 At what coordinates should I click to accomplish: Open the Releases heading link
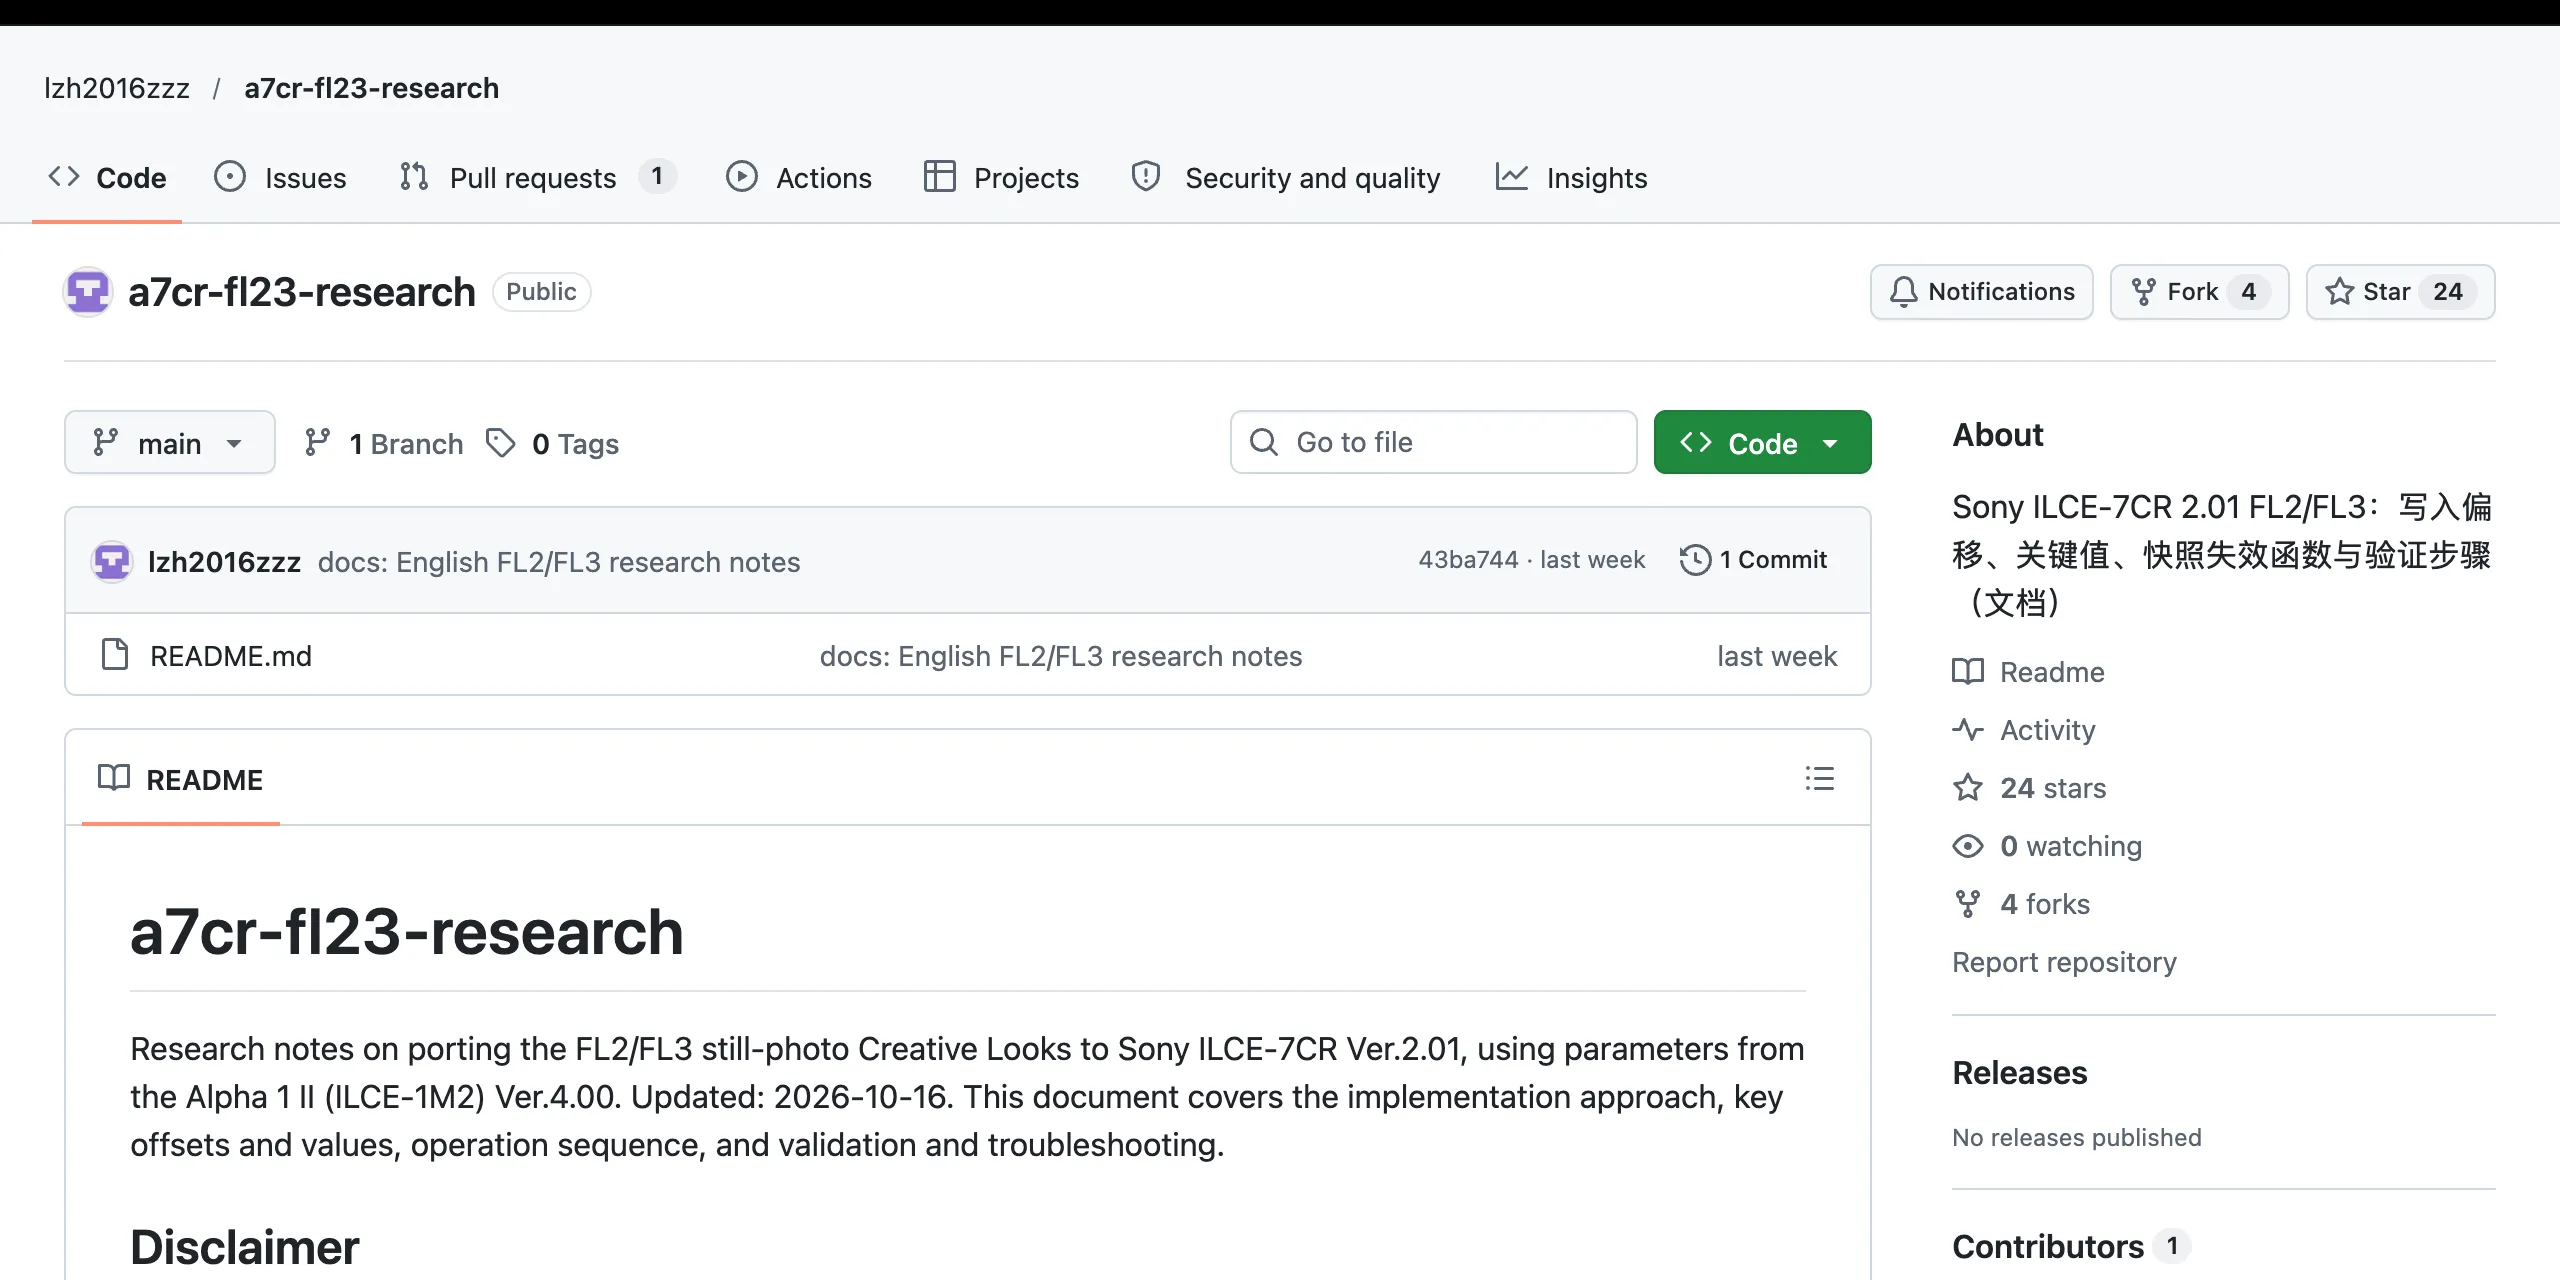point(2020,1073)
